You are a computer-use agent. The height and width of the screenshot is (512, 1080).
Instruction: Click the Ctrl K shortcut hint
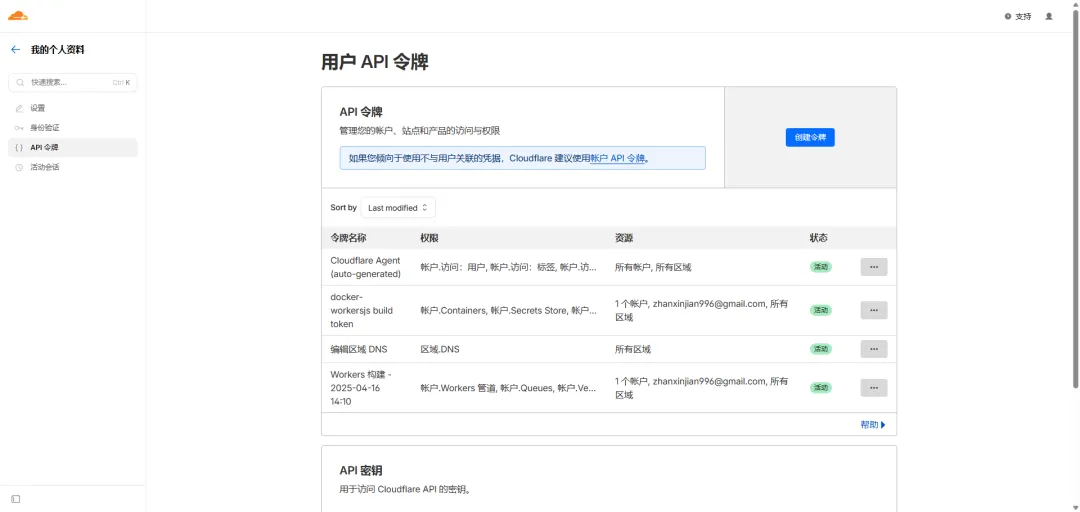pos(121,83)
